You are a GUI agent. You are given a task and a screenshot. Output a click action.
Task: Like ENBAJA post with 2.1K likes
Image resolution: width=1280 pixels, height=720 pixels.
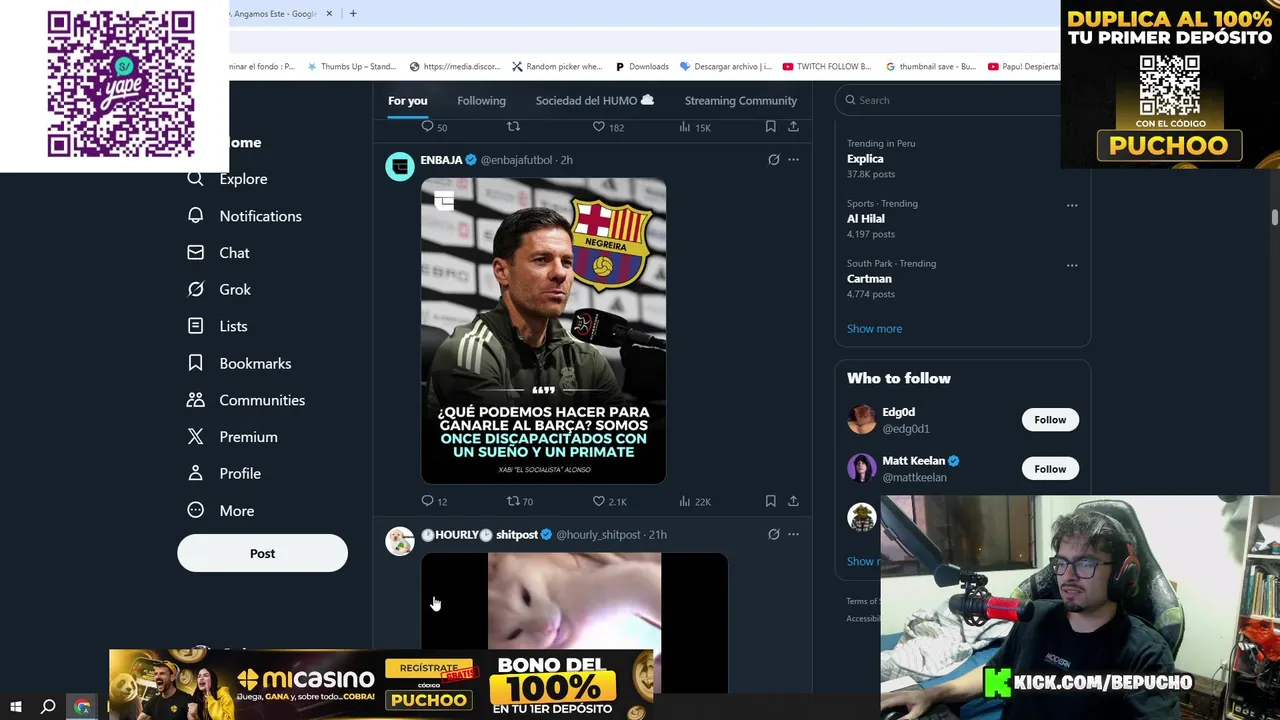(609, 501)
